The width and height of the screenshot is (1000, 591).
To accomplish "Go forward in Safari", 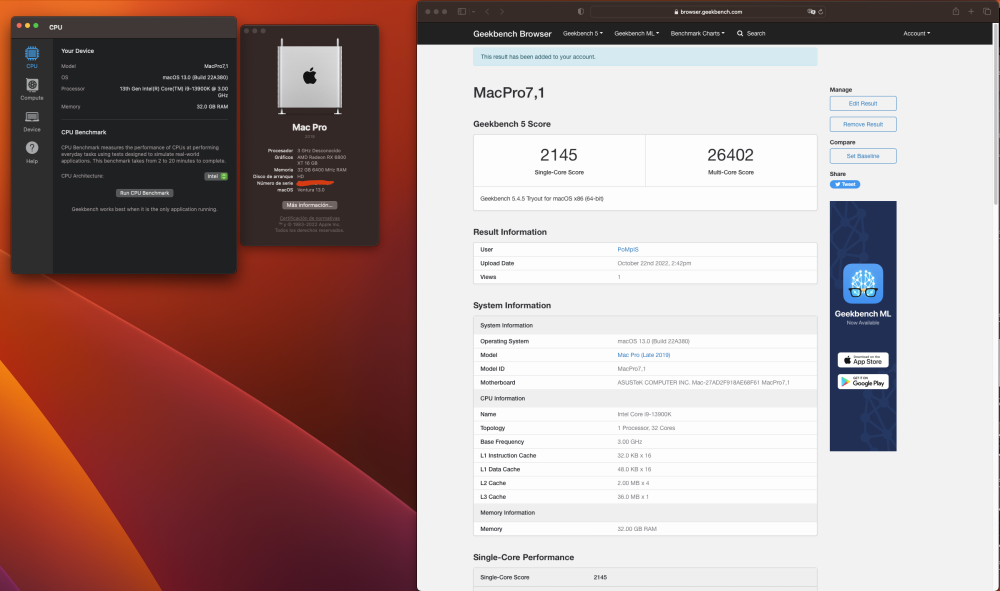I will click(x=502, y=11).
